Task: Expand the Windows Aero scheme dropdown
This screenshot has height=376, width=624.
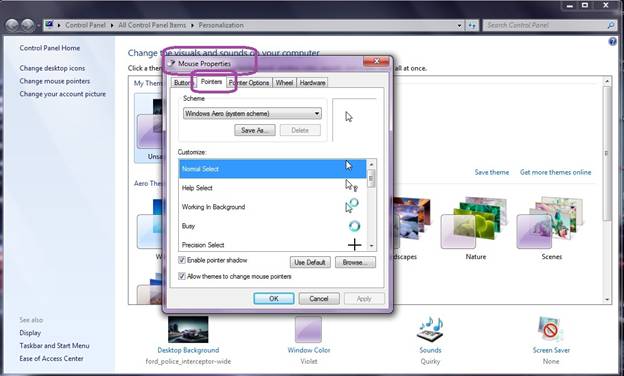Action: [x=317, y=113]
